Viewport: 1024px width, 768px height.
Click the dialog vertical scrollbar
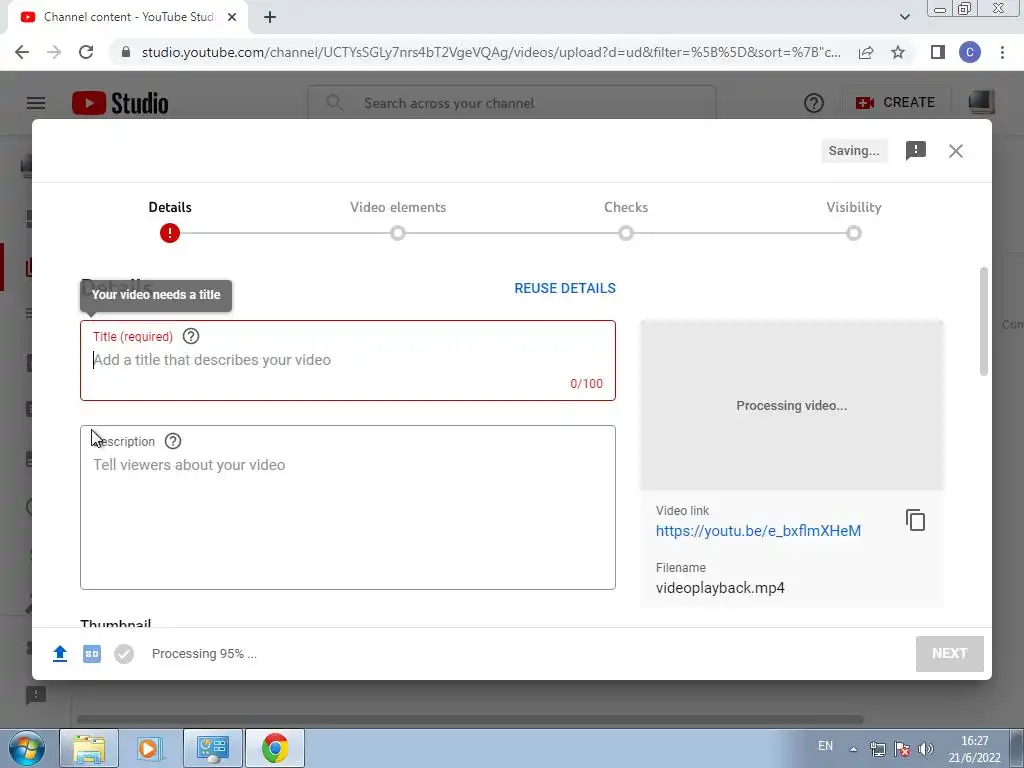pos(984,321)
